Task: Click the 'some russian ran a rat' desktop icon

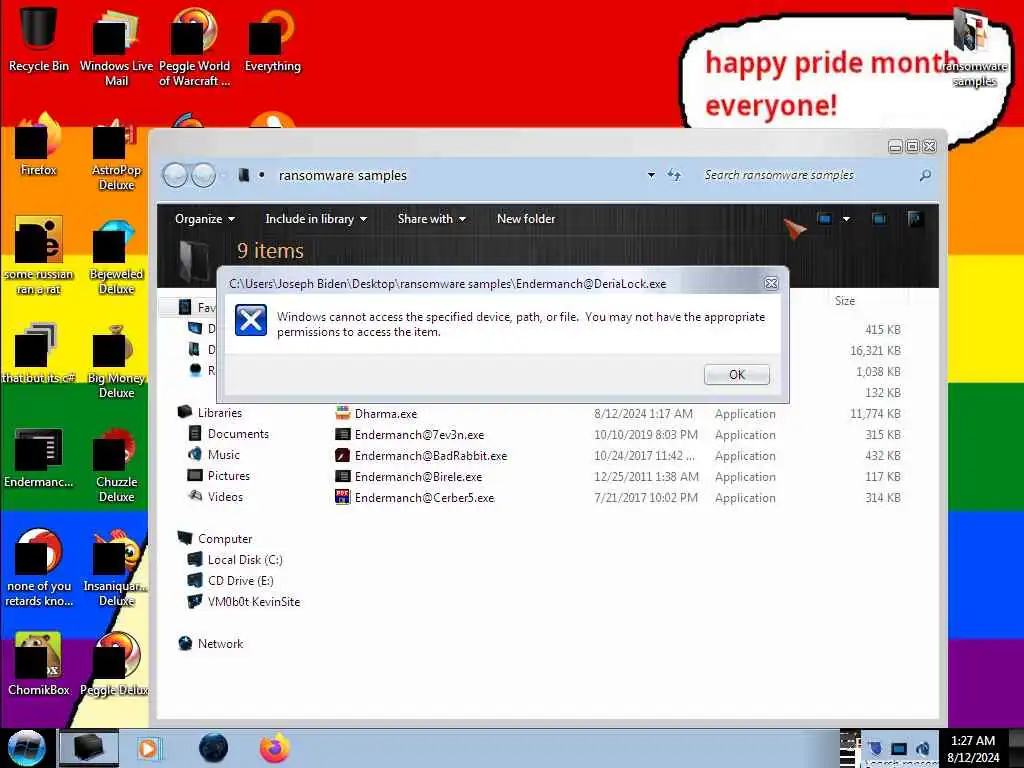Action: pyautogui.click(x=39, y=256)
